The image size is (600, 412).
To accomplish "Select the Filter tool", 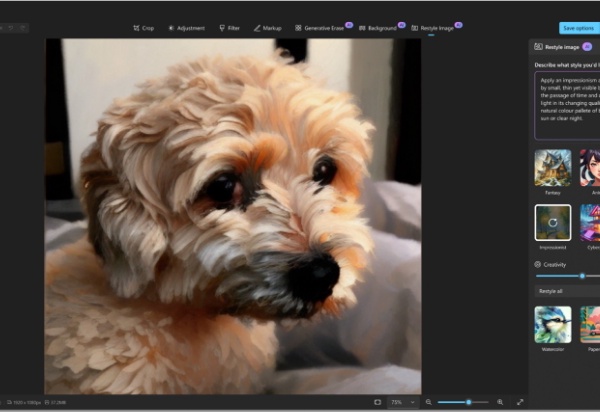I will pos(229,28).
